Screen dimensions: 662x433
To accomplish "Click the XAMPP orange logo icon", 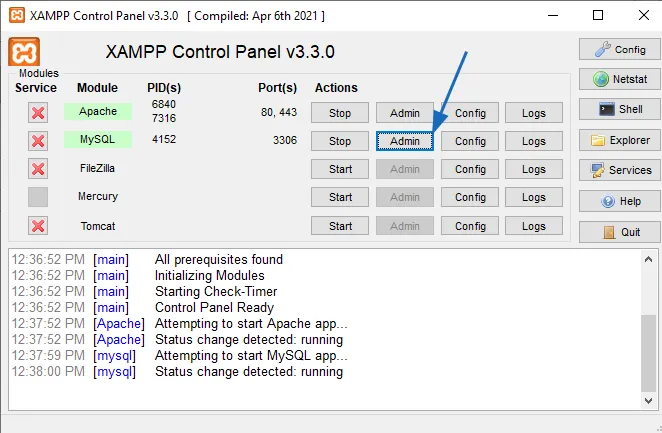I will coord(24,53).
